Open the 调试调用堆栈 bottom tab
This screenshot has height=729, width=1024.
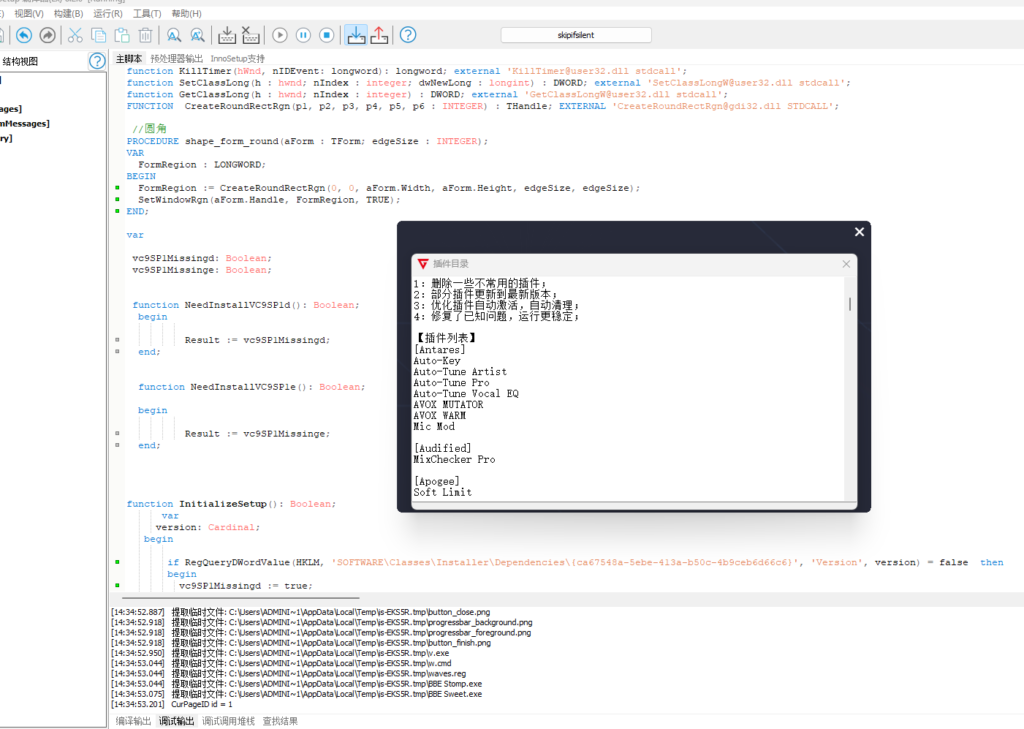228,720
